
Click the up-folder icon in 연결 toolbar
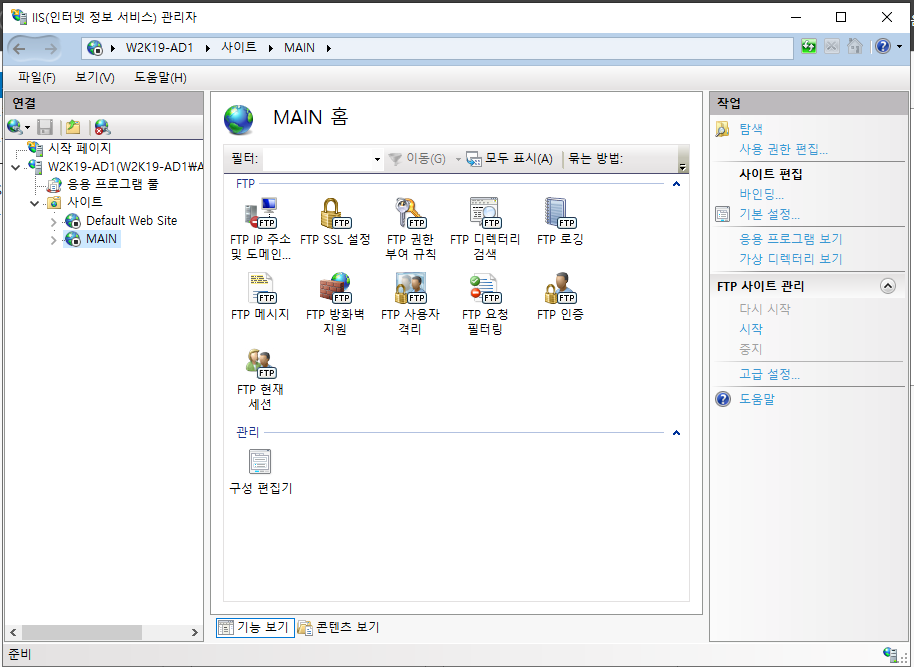click(73, 127)
